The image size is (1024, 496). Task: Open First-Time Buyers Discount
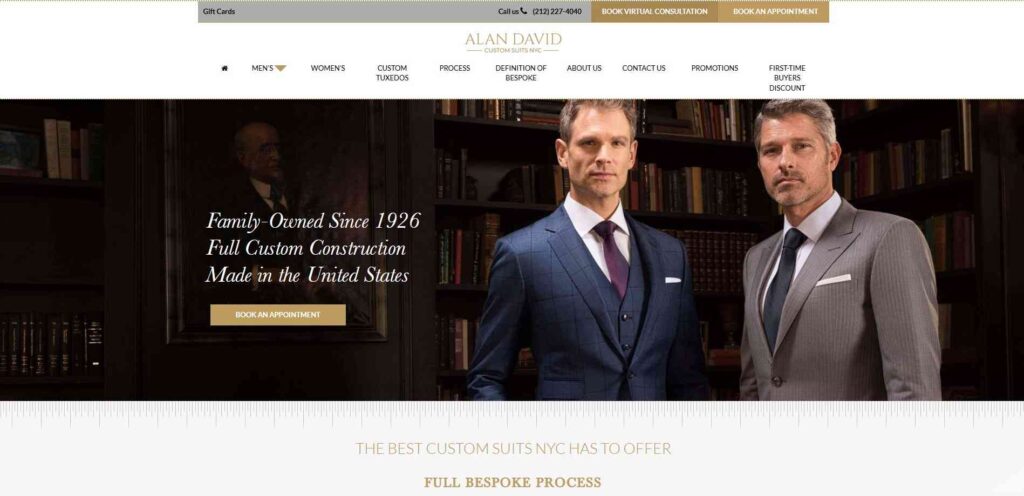point(787,78)
